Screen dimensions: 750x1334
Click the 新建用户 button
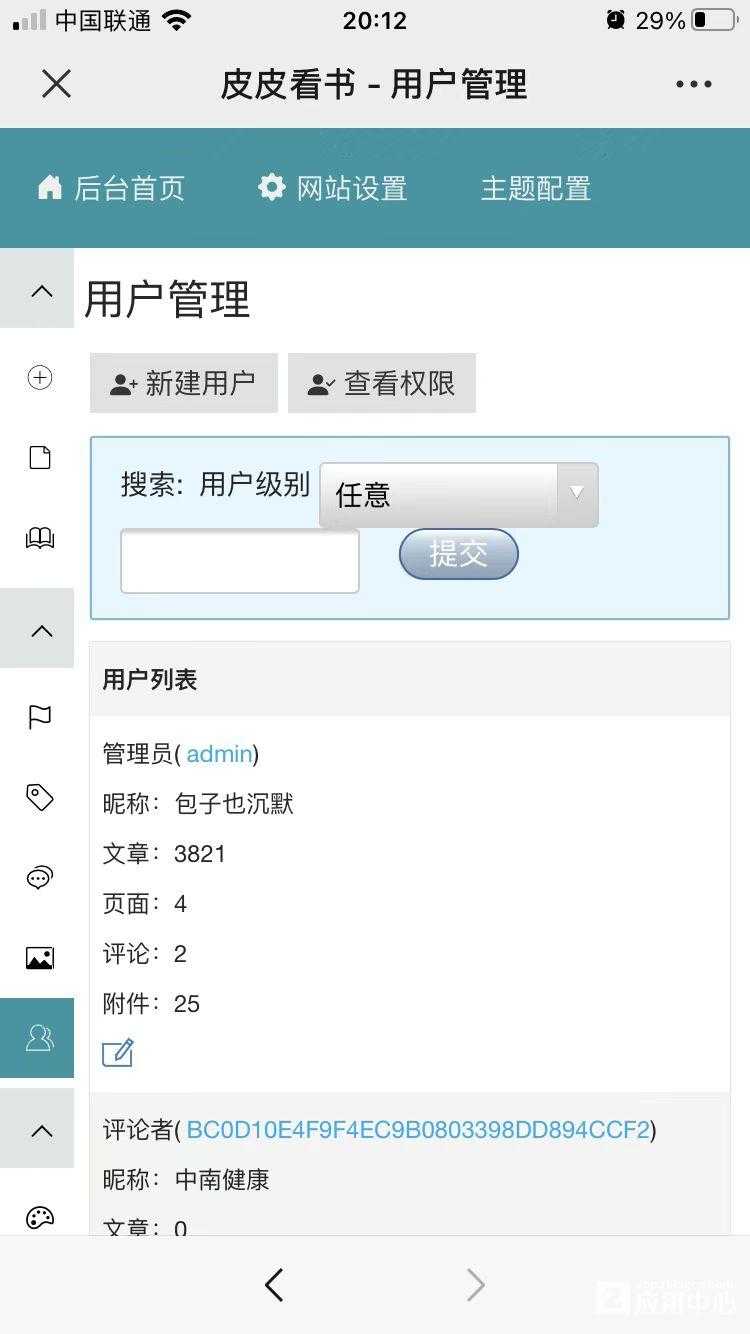coord(184,383)
